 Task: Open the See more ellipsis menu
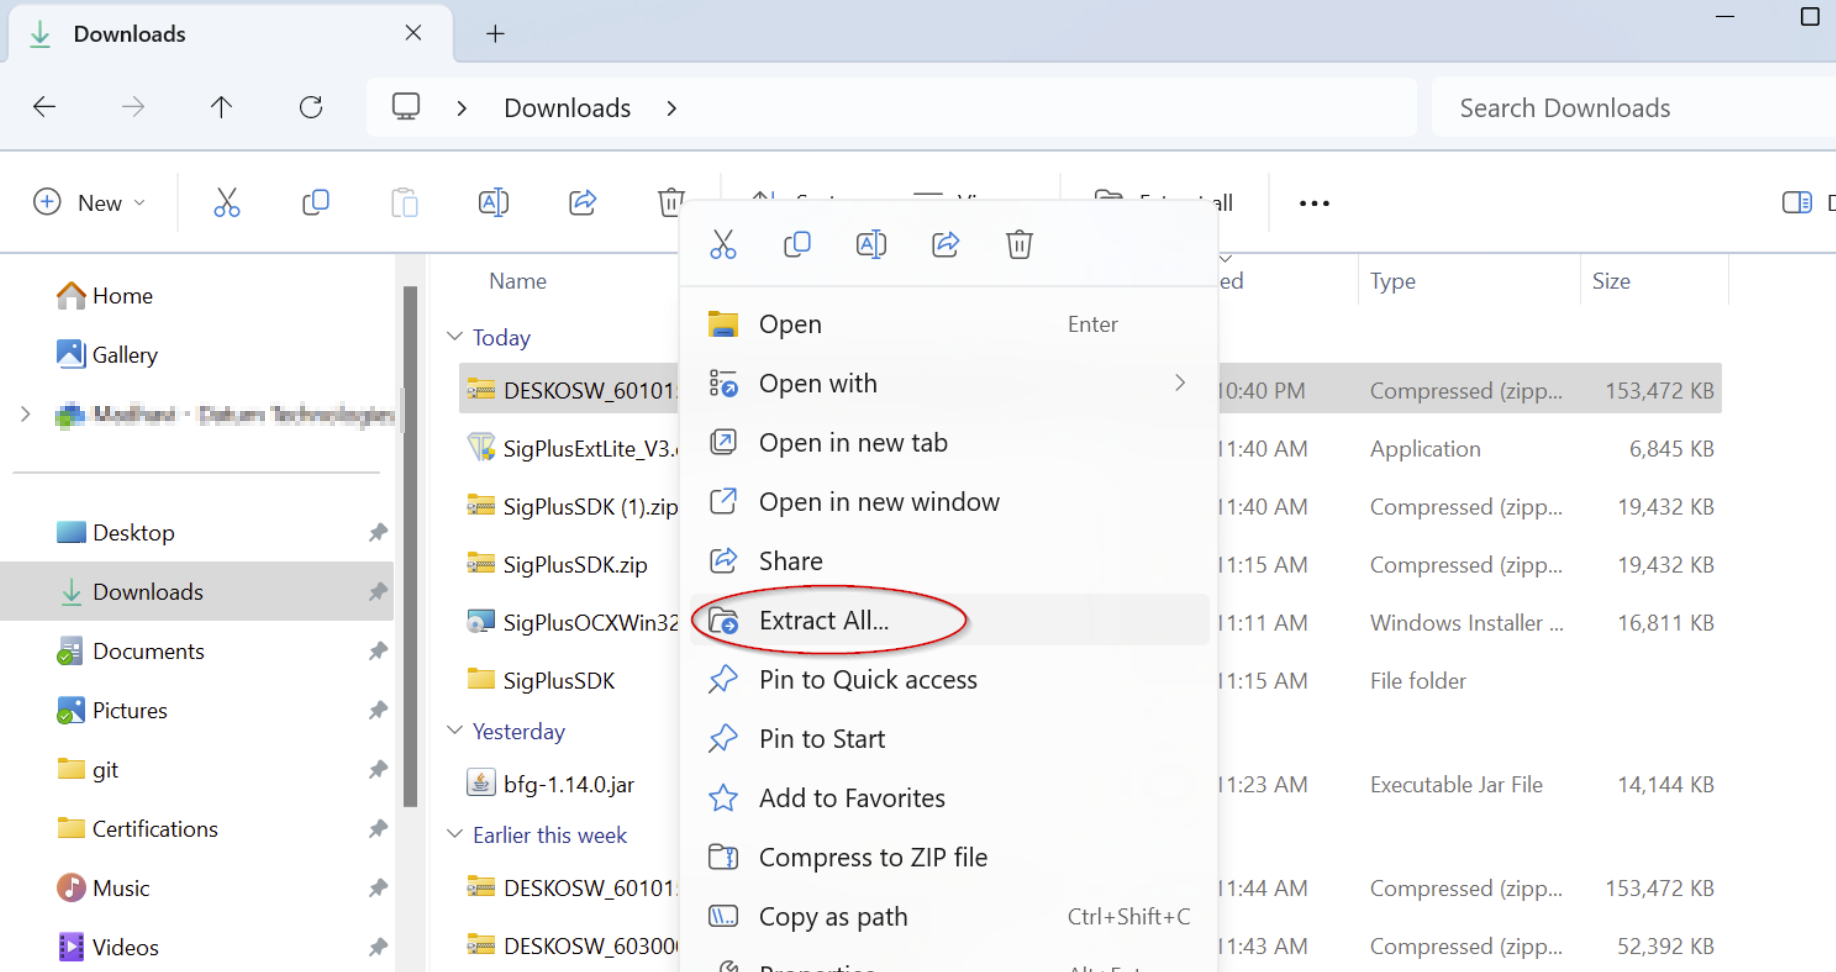(x=1312, y=202)
